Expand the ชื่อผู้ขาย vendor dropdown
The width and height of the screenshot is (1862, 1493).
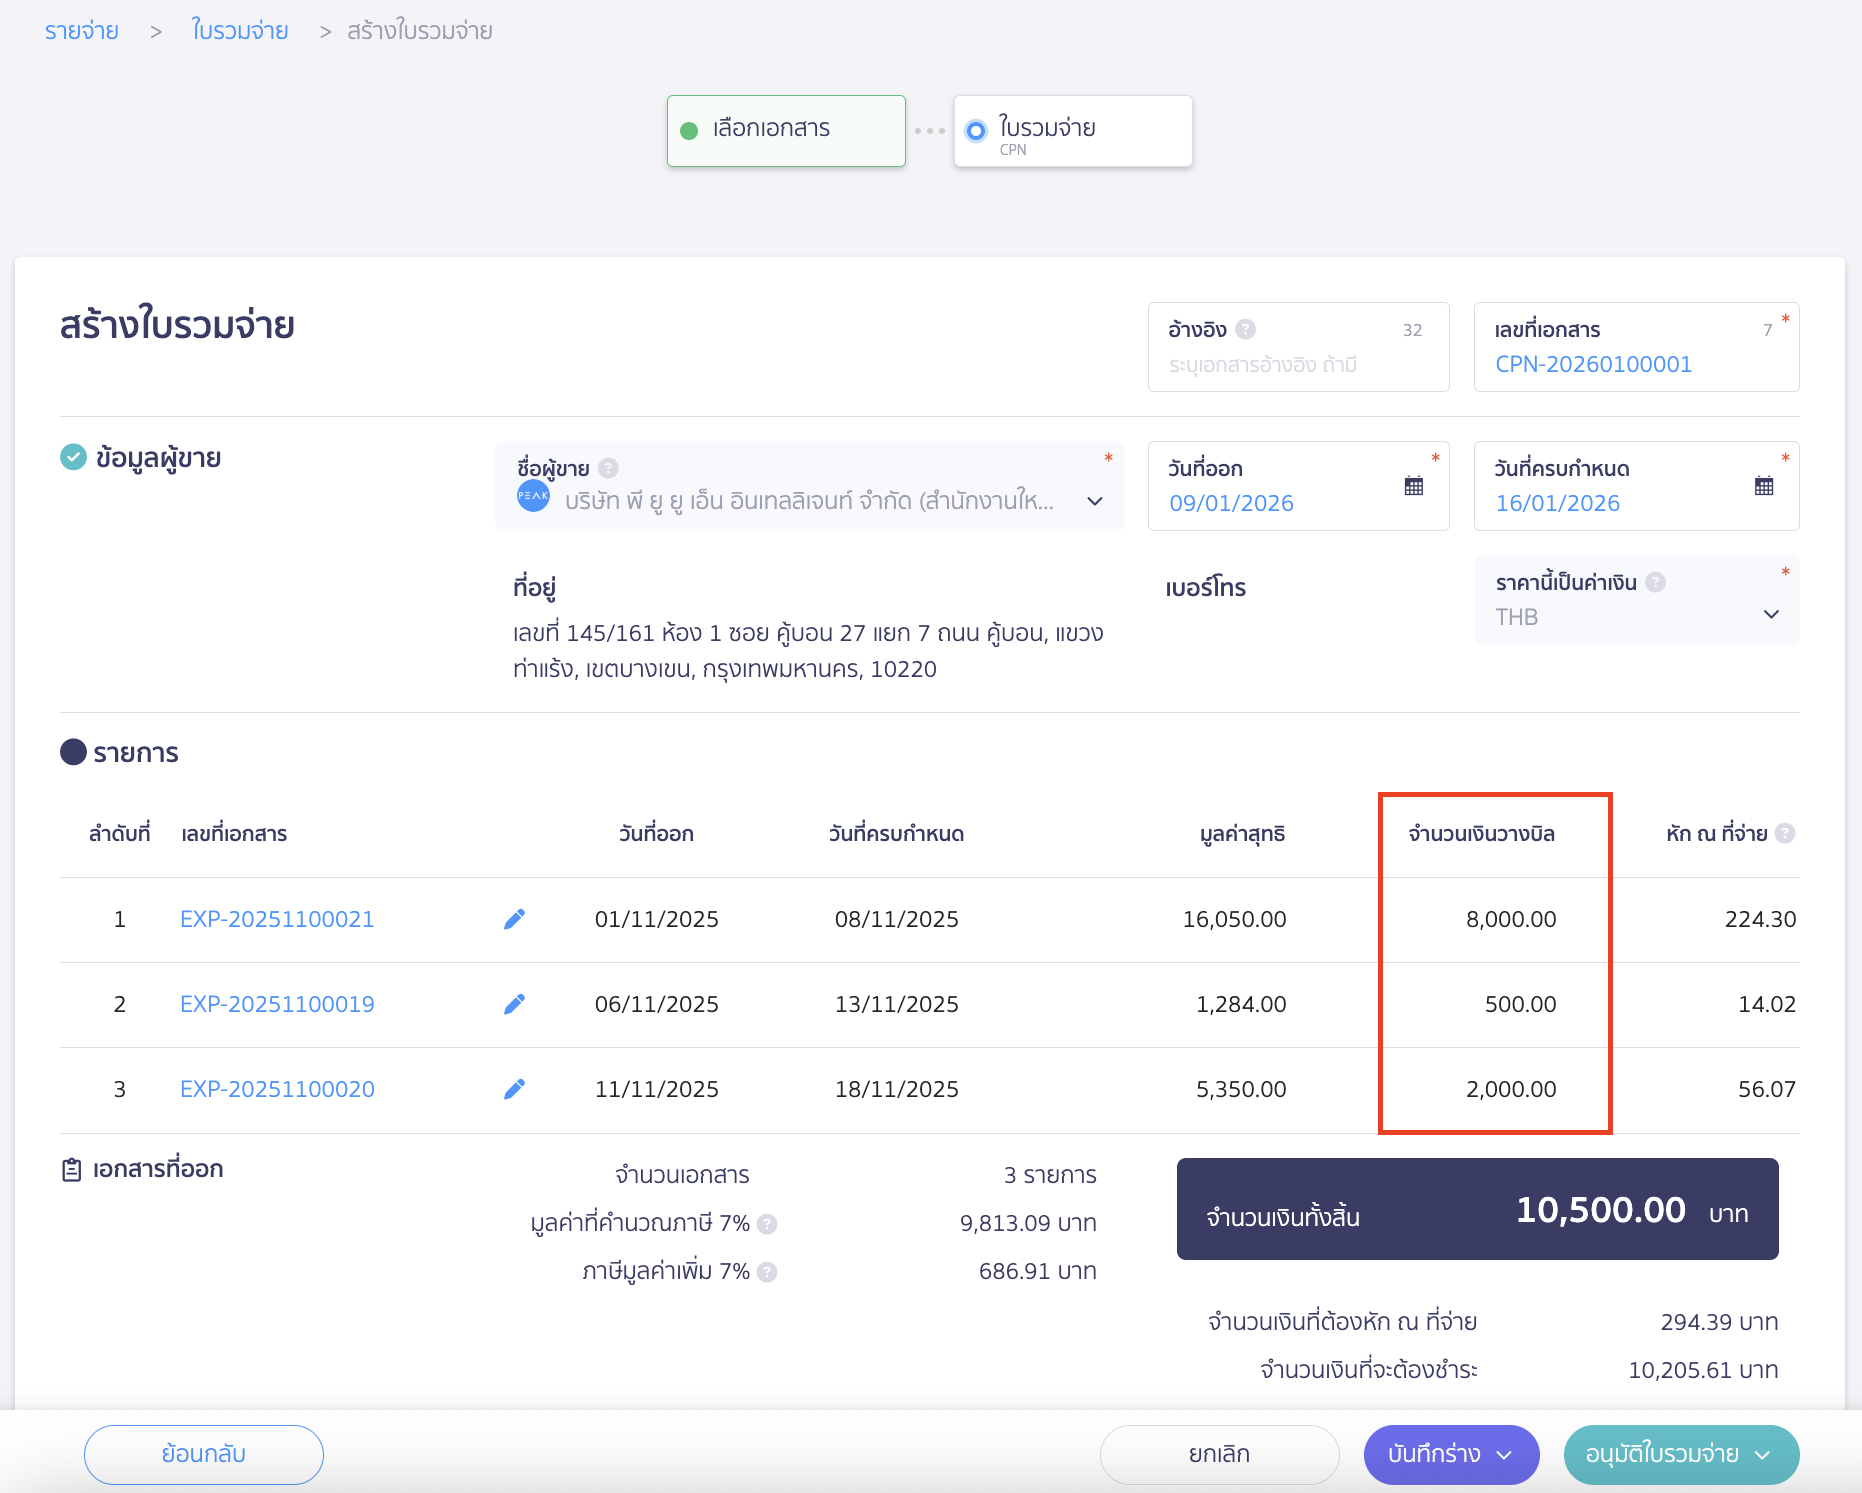(1095, 501)
